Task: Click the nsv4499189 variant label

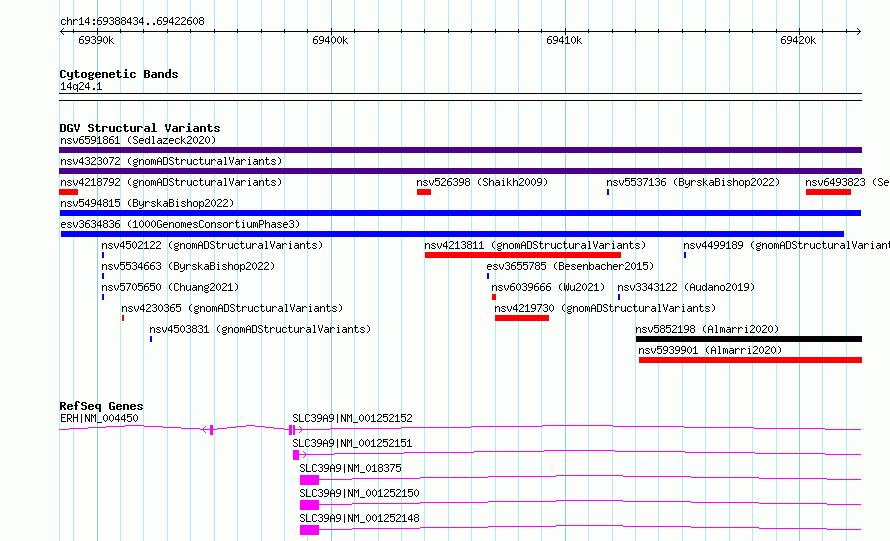Action: 786,245
